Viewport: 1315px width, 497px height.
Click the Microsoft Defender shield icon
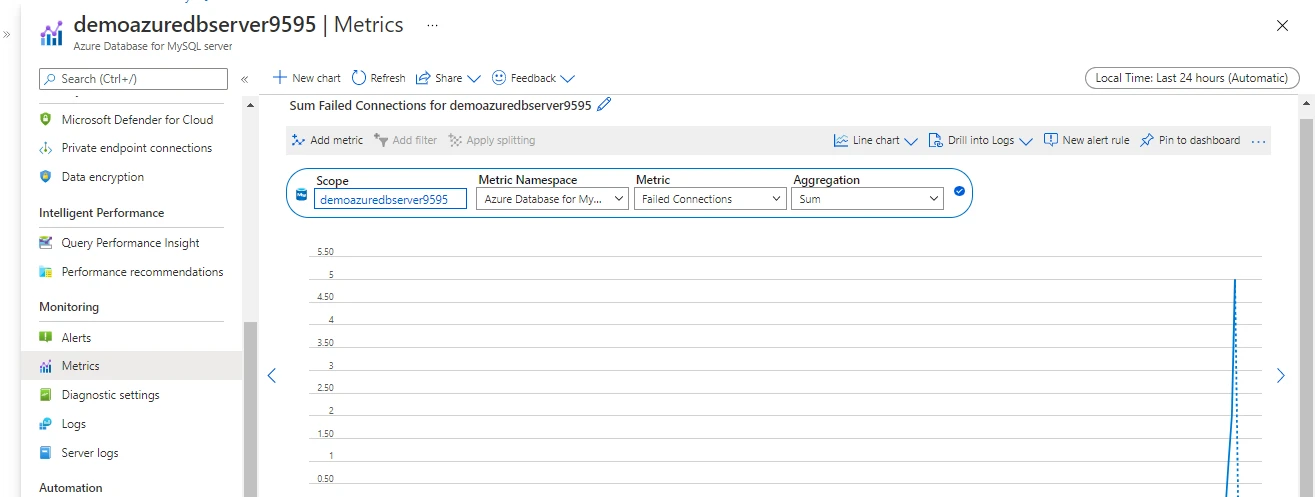(x=45, y=119)
